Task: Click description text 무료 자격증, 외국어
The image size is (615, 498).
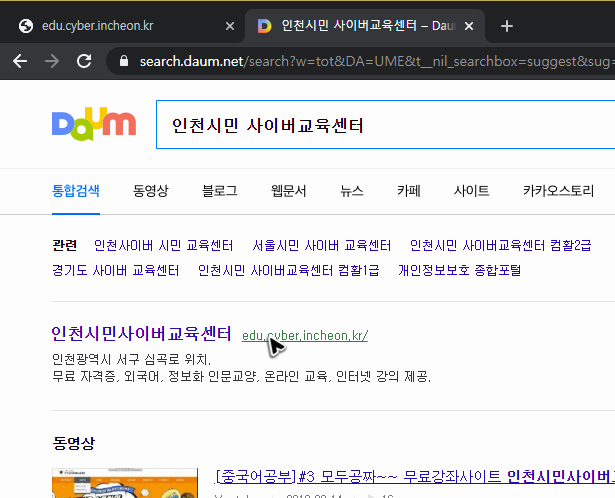Action: tap(107, 376)
